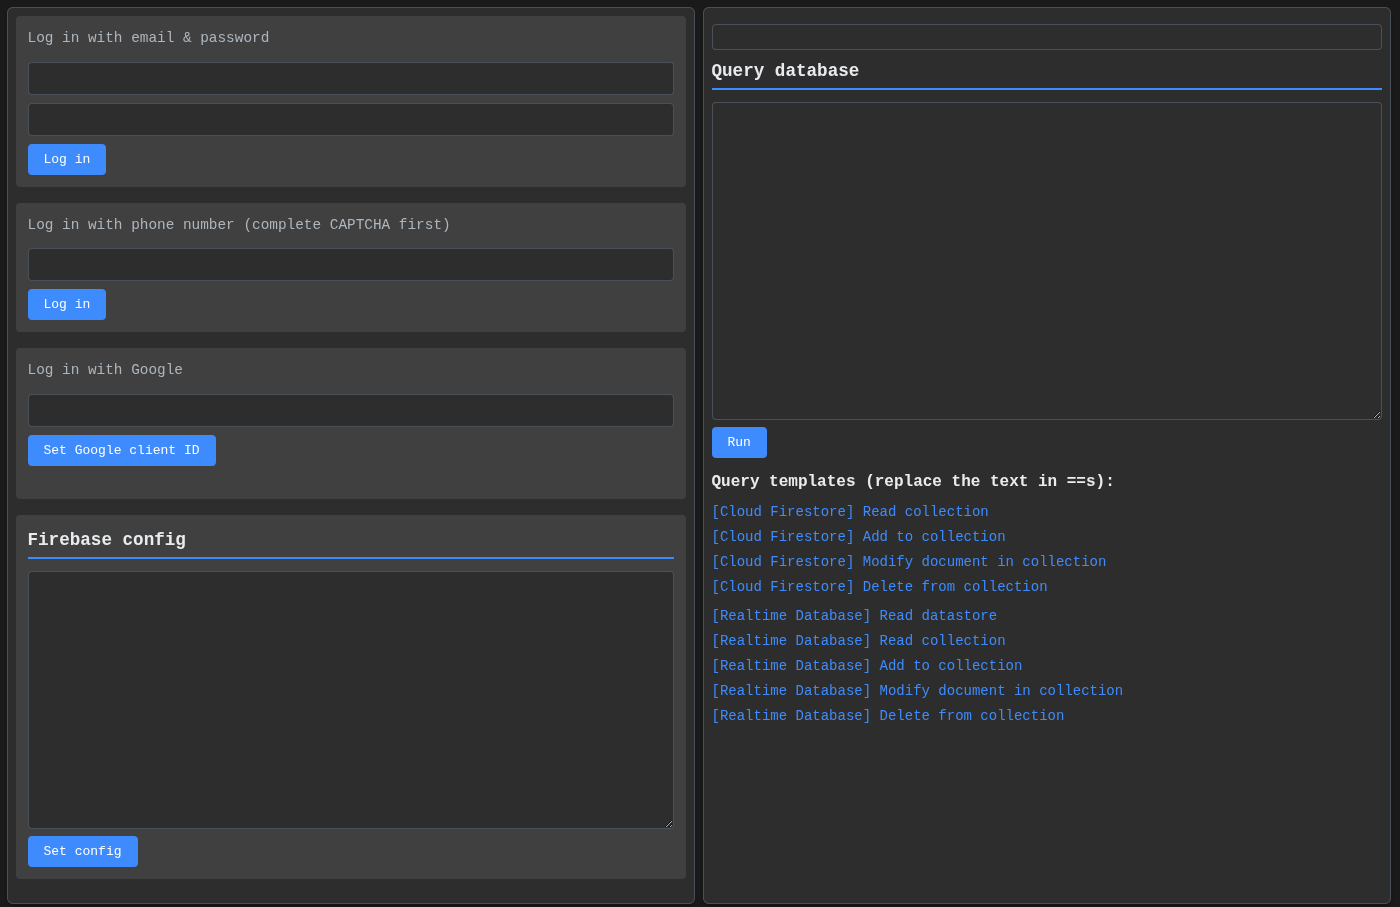Open Realtime Database Read datastore template
Image resolution: width=1400 pixels, height=907 pixels.
coord(854,616)
